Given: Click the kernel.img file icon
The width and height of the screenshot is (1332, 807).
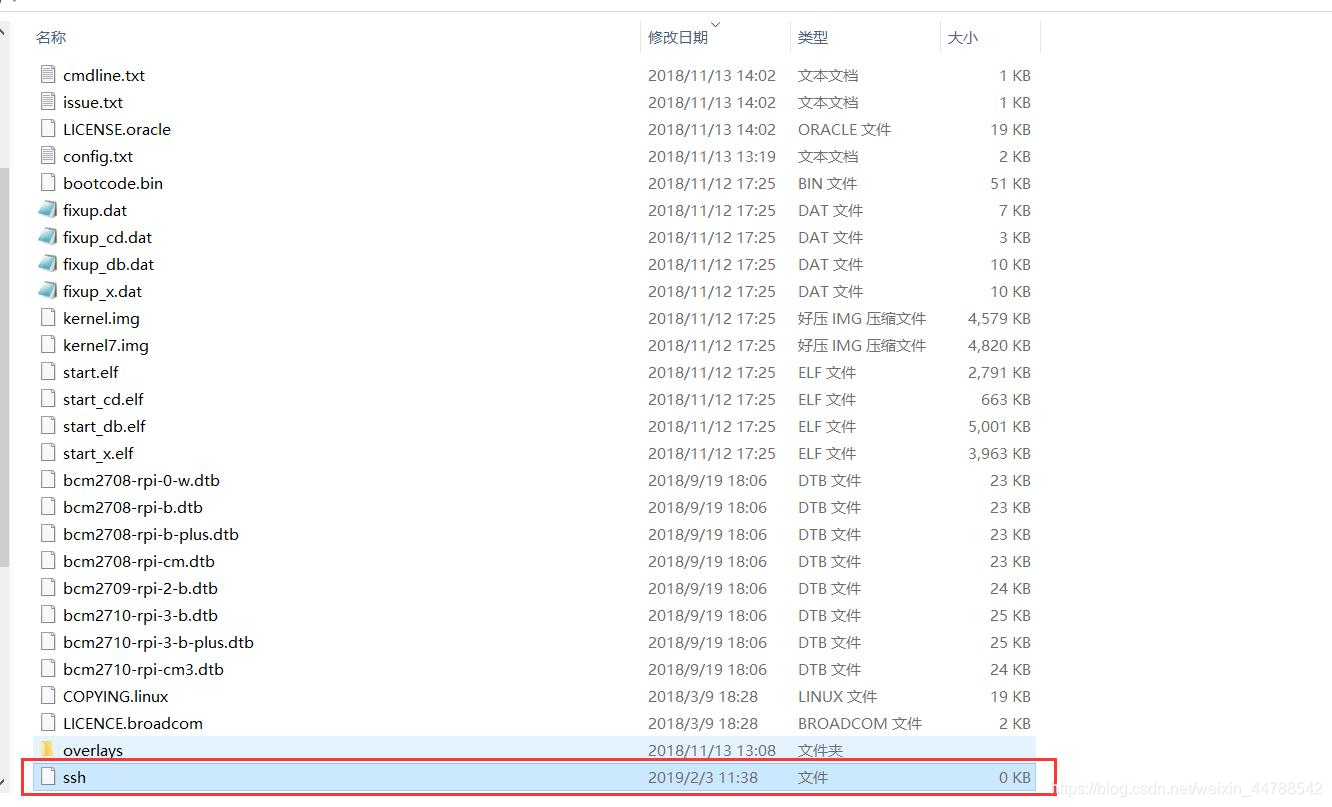Looking at the screenshot, I should (48, 317).
